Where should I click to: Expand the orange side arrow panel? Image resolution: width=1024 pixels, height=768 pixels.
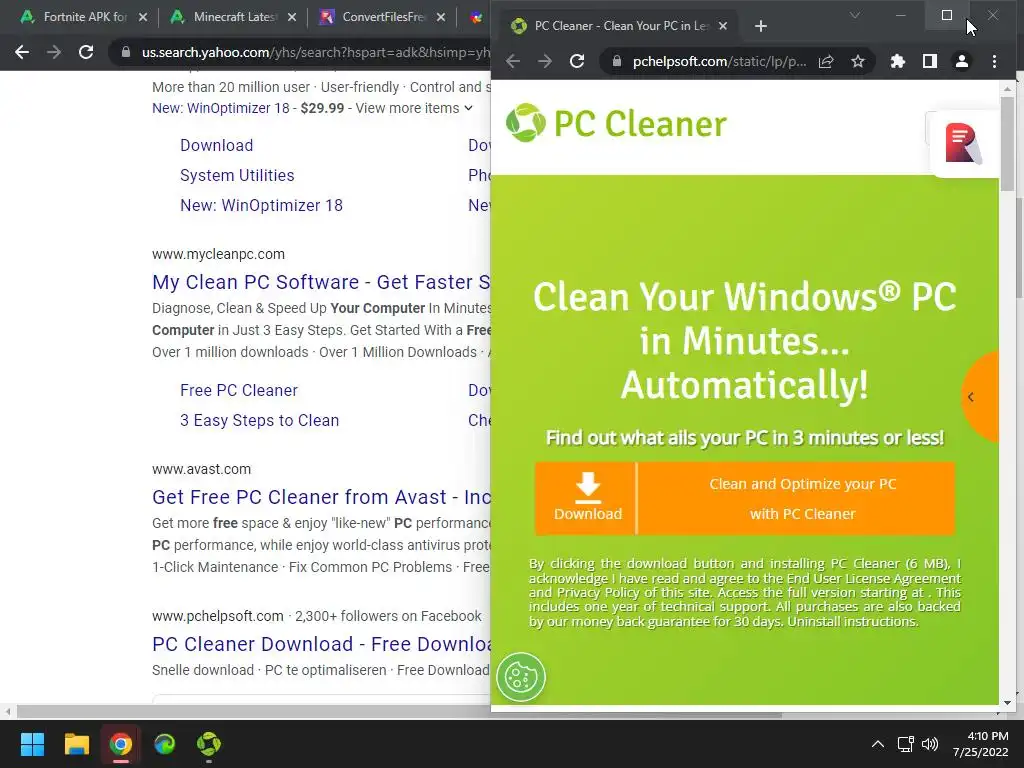click(x=980, y=396)
